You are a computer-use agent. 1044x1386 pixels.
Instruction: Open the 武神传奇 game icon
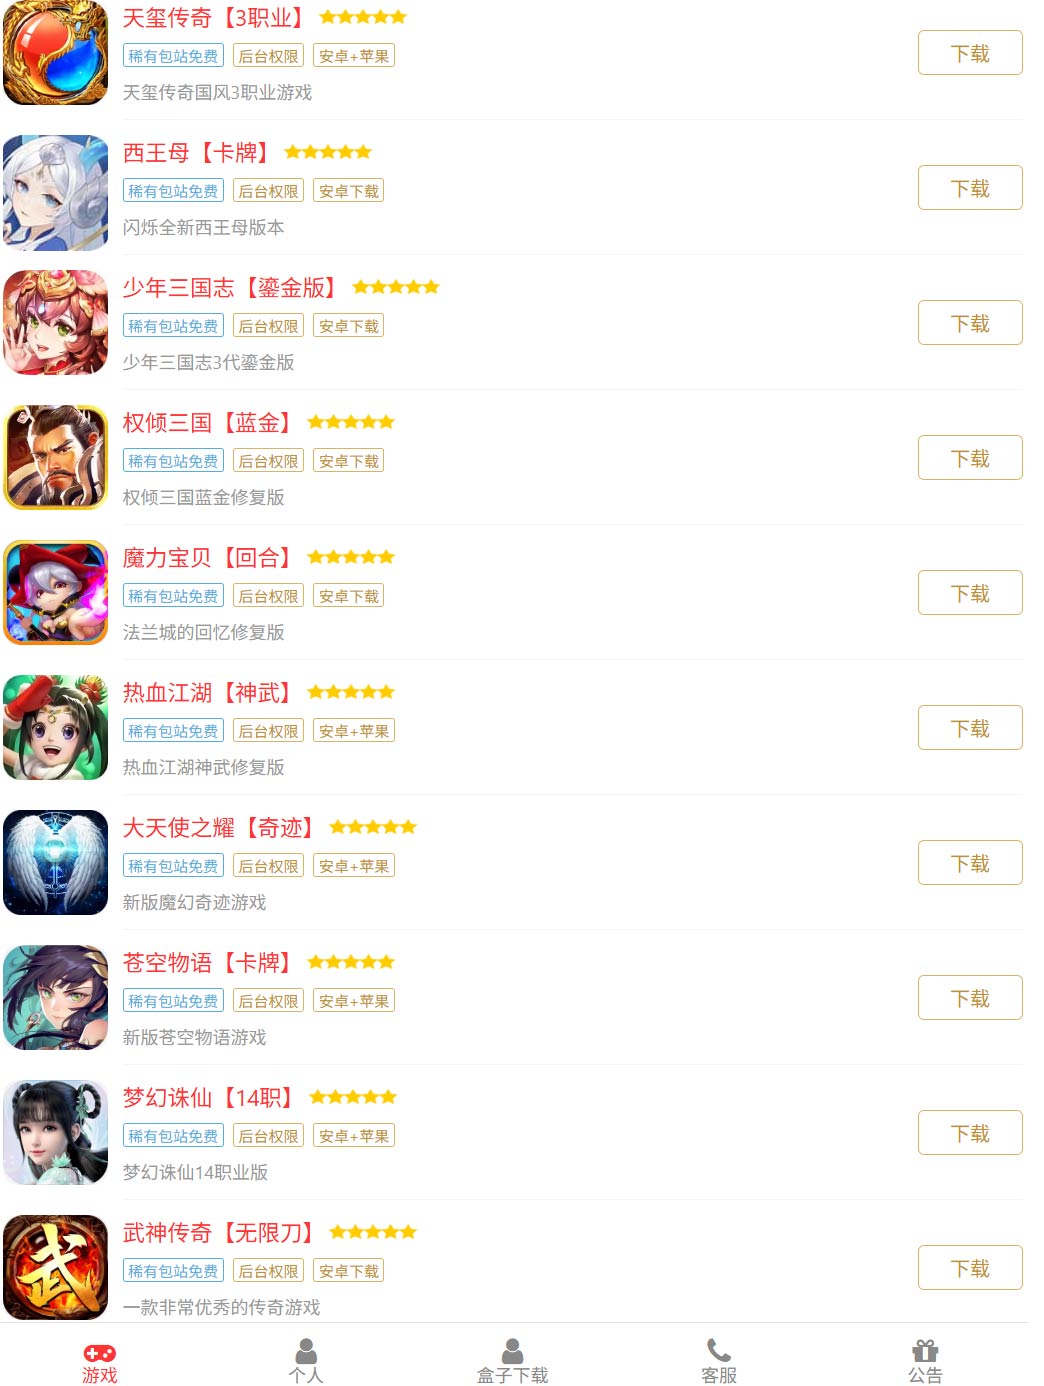[x=56, y=1267]
